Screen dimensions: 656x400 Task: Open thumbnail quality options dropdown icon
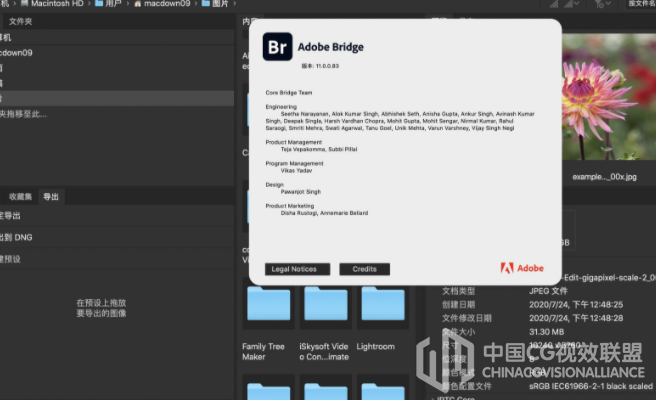[x=572, y=4]
